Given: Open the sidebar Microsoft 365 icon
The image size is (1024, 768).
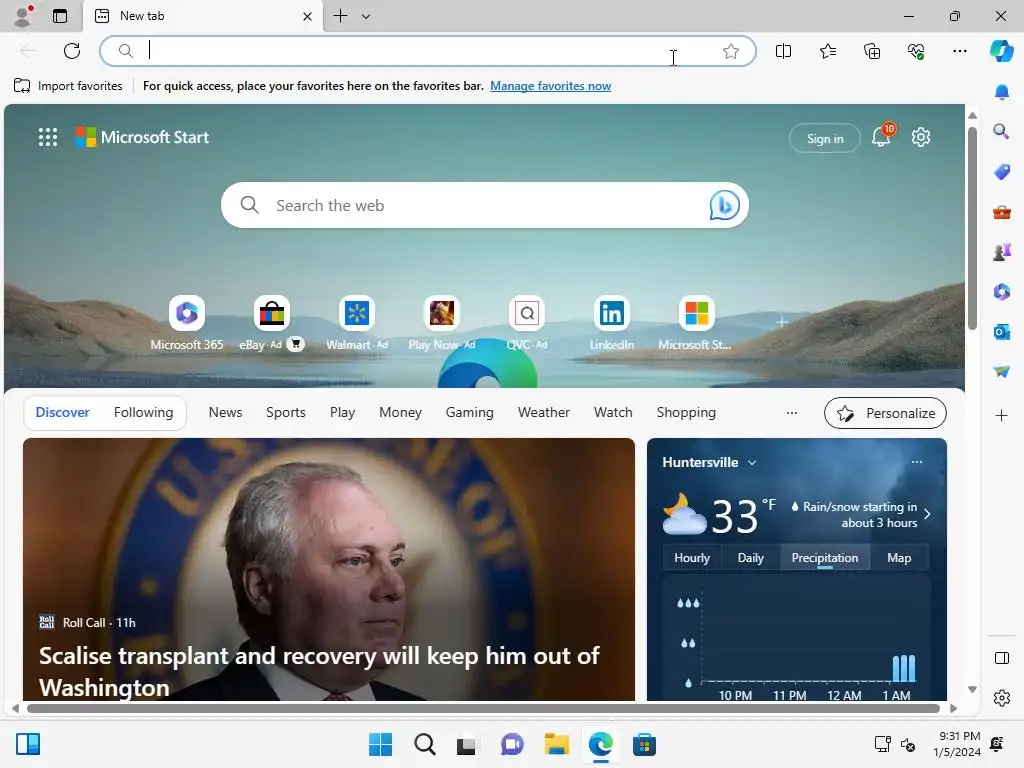Looking at the screenshot, I should point(1001,291).
